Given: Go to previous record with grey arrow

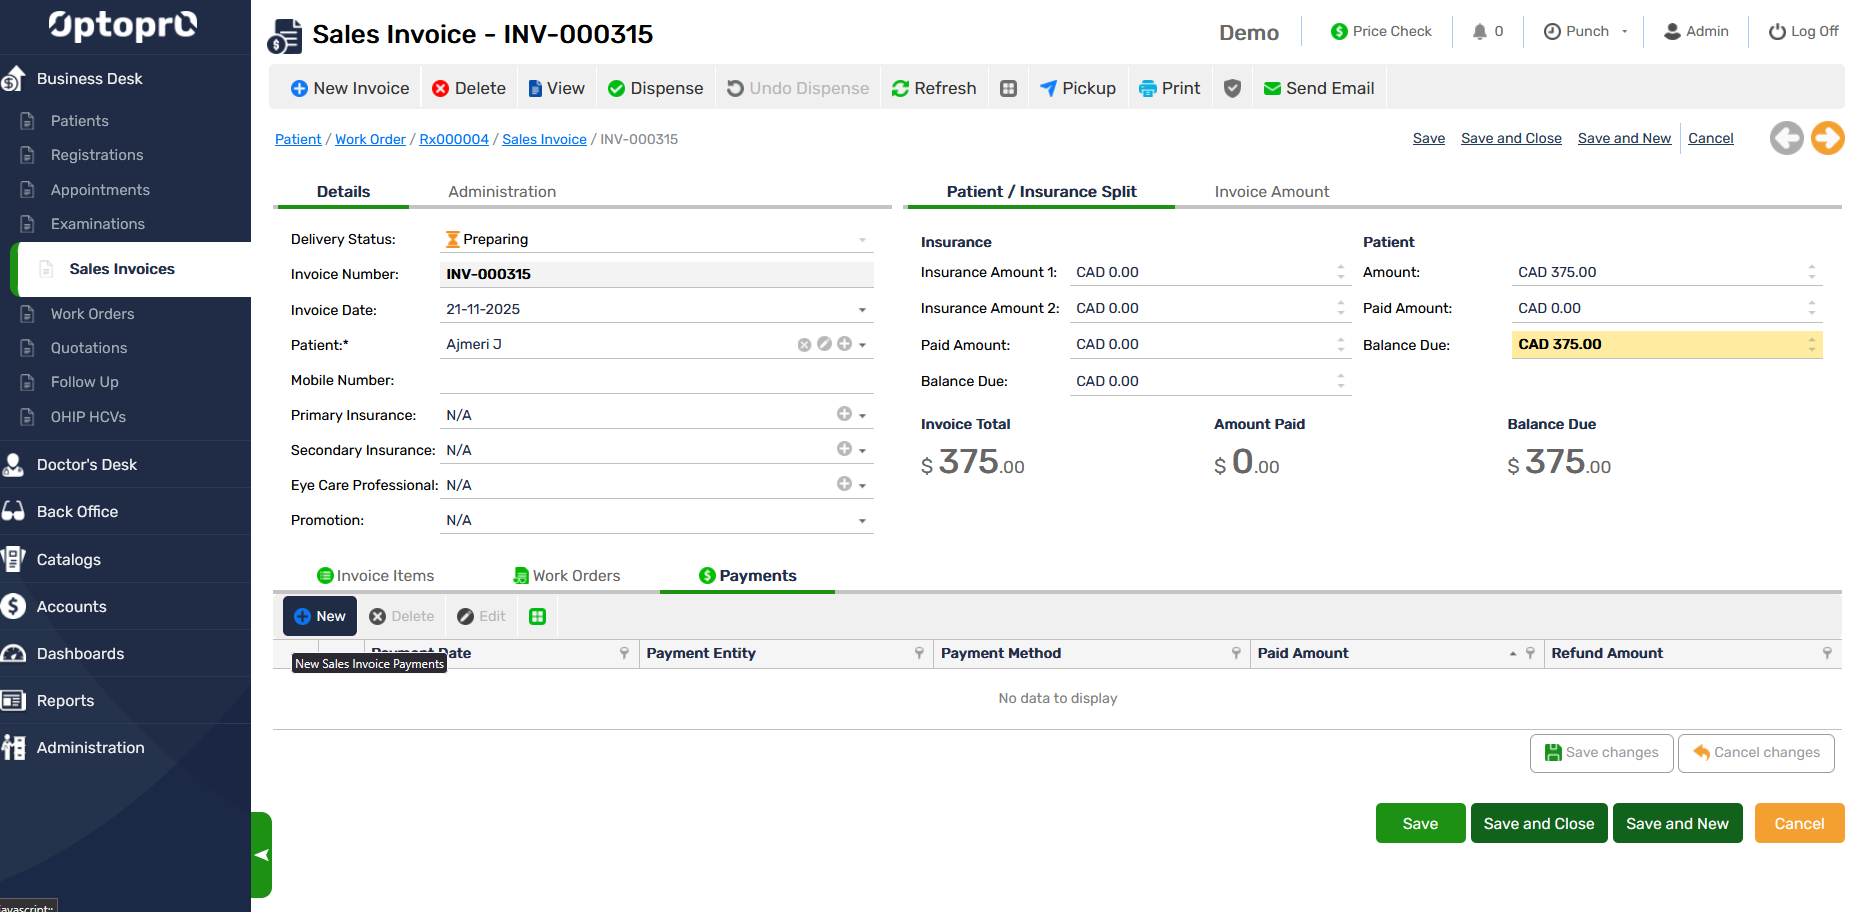Looking at the screenshot, I should coord(1786,138).
